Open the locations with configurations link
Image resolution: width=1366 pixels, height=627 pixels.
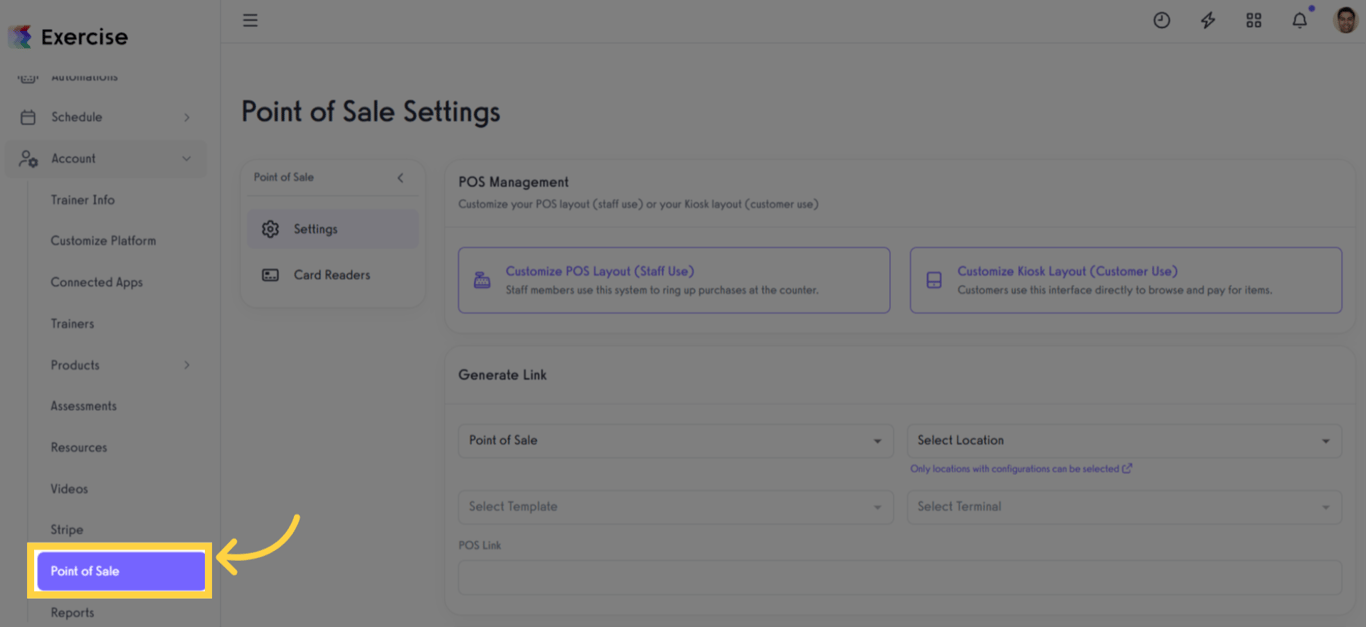coord(1020,469)
